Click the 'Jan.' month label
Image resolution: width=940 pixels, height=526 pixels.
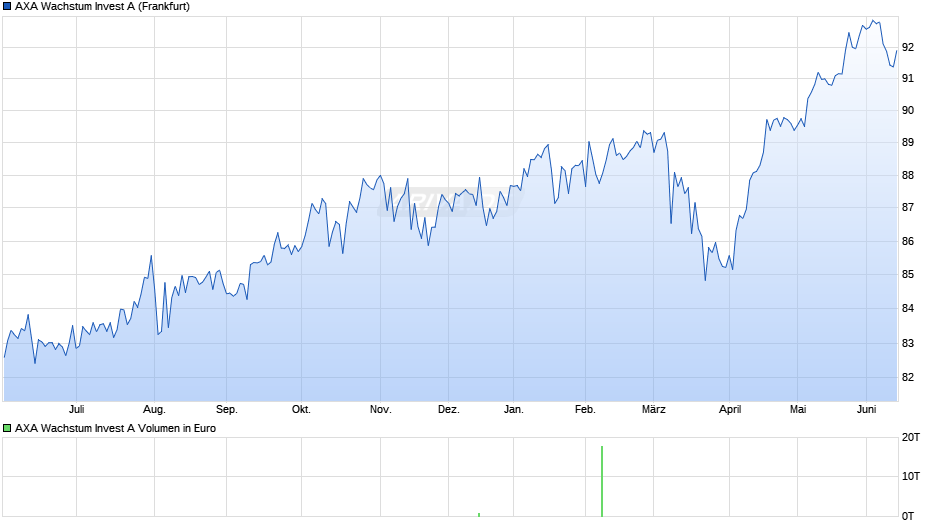(514, 410)
